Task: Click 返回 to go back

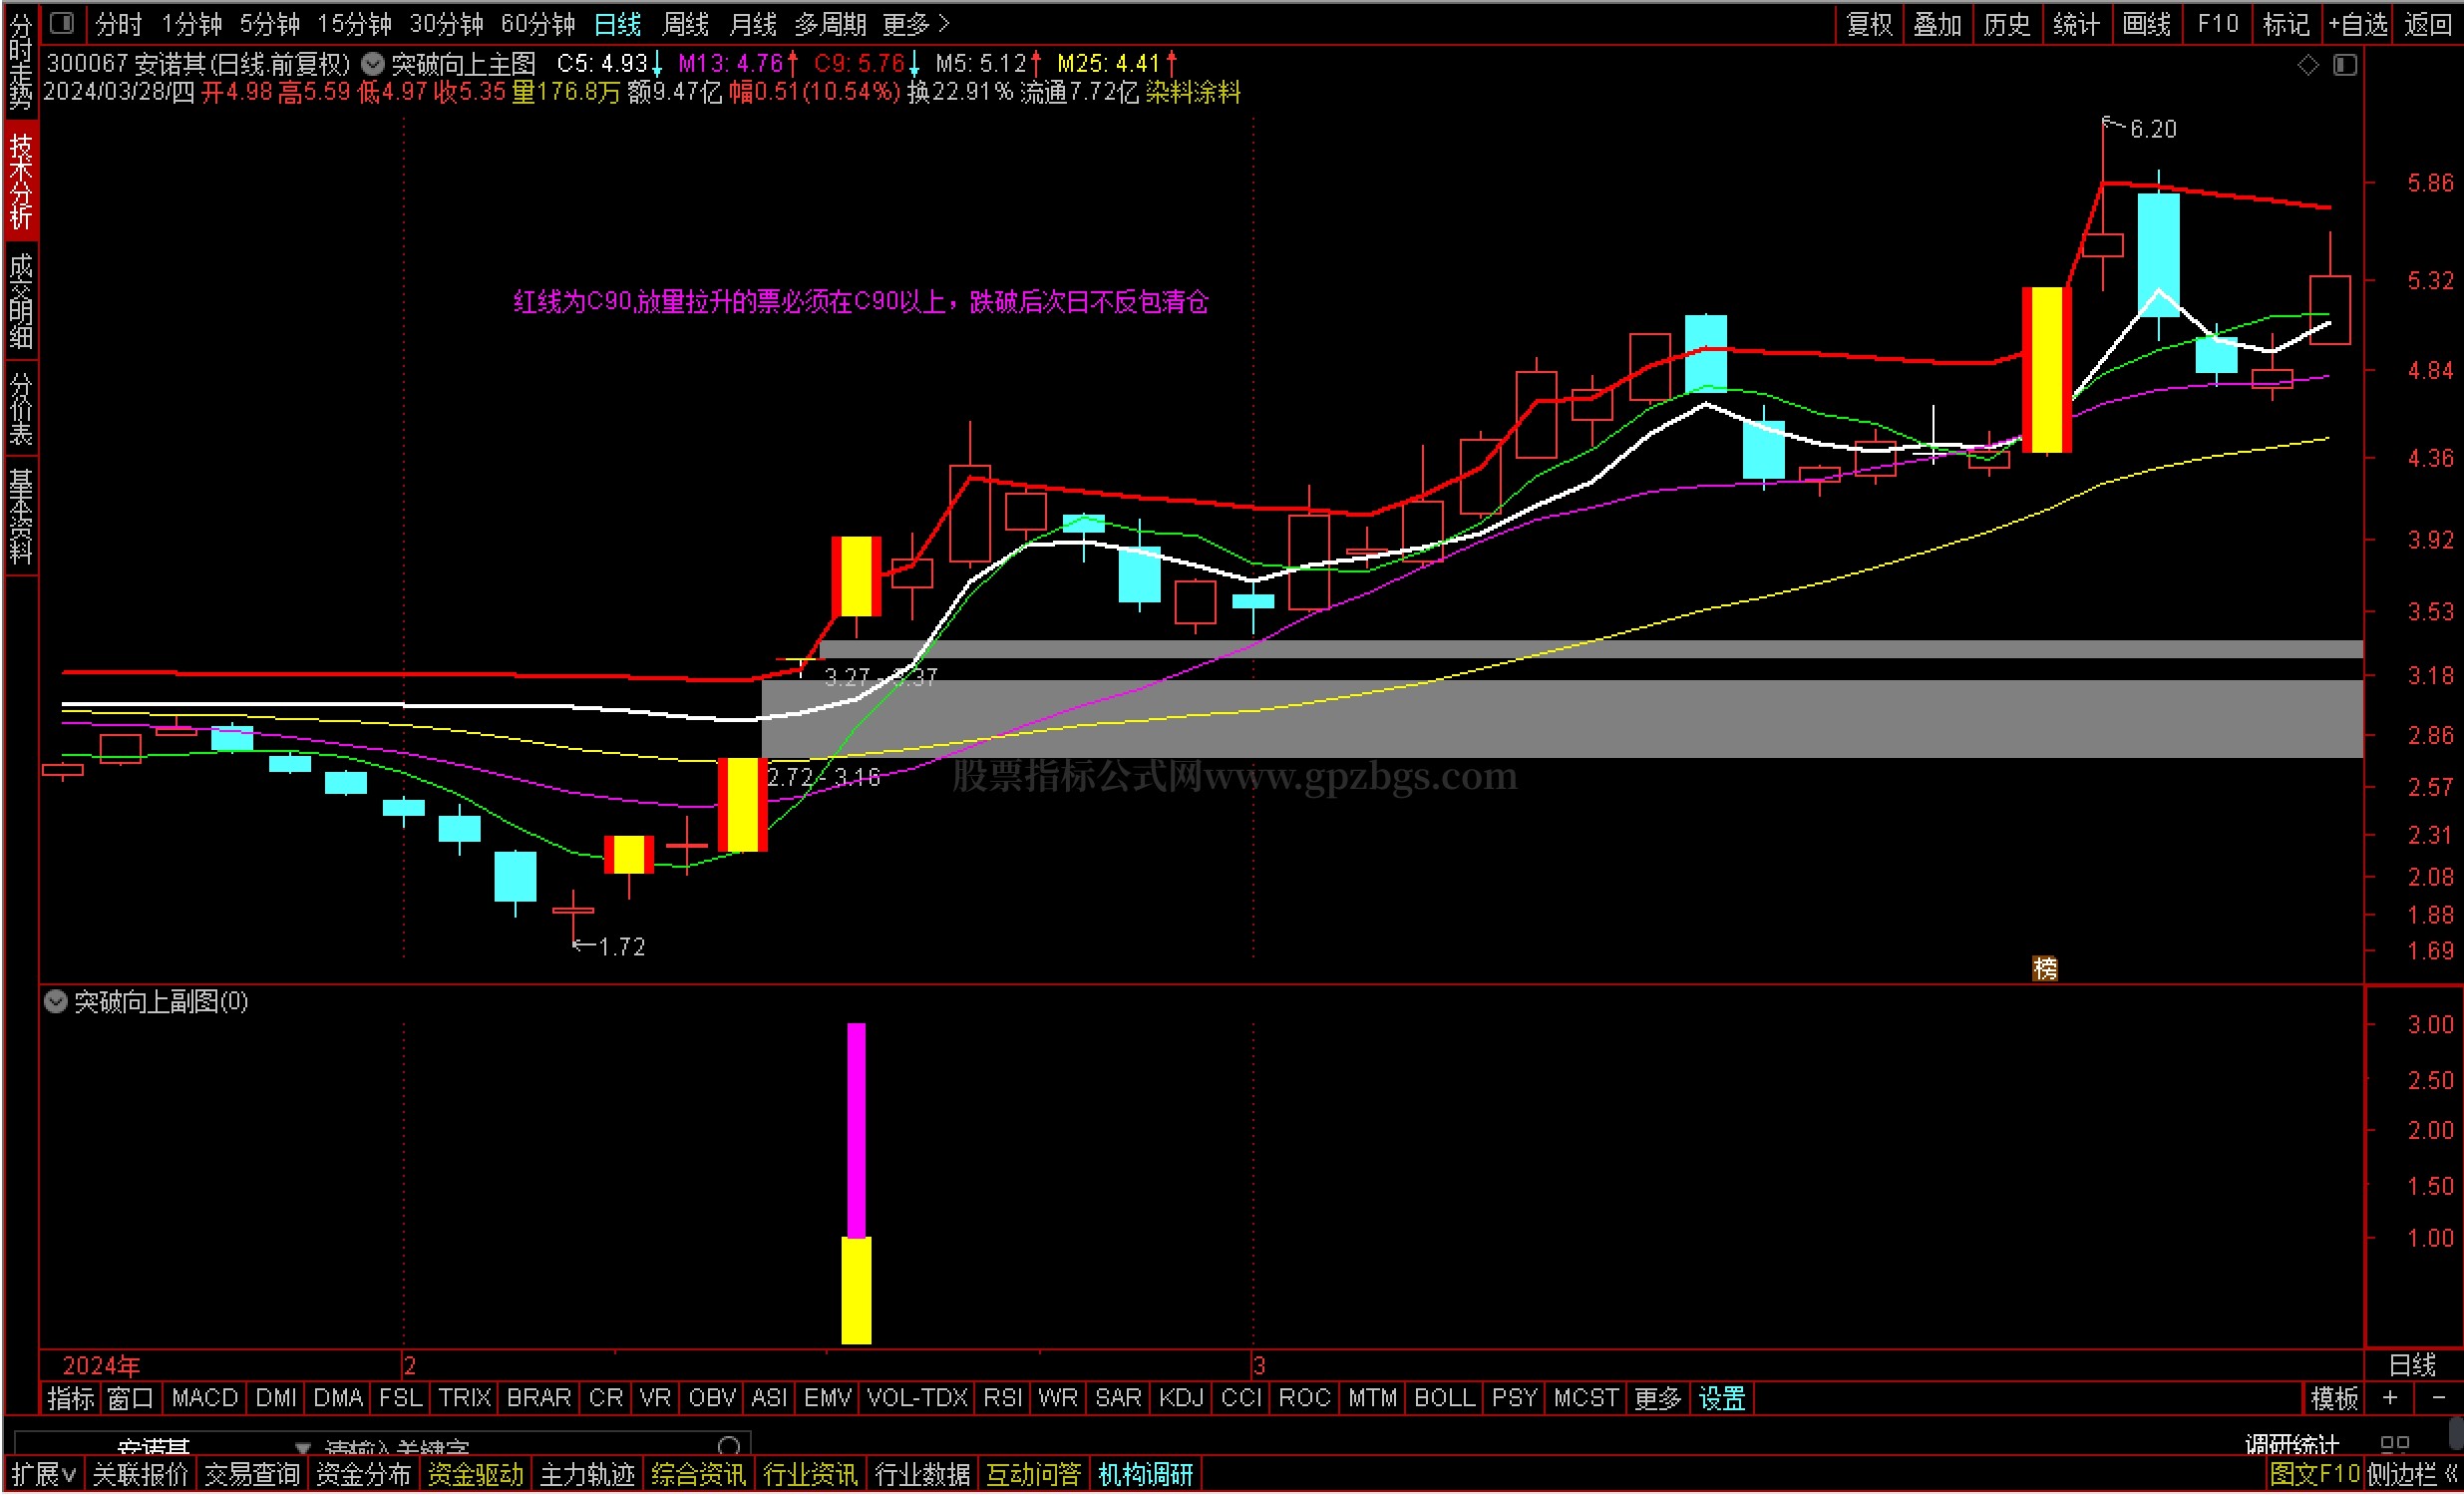Action: (2428, 24)
